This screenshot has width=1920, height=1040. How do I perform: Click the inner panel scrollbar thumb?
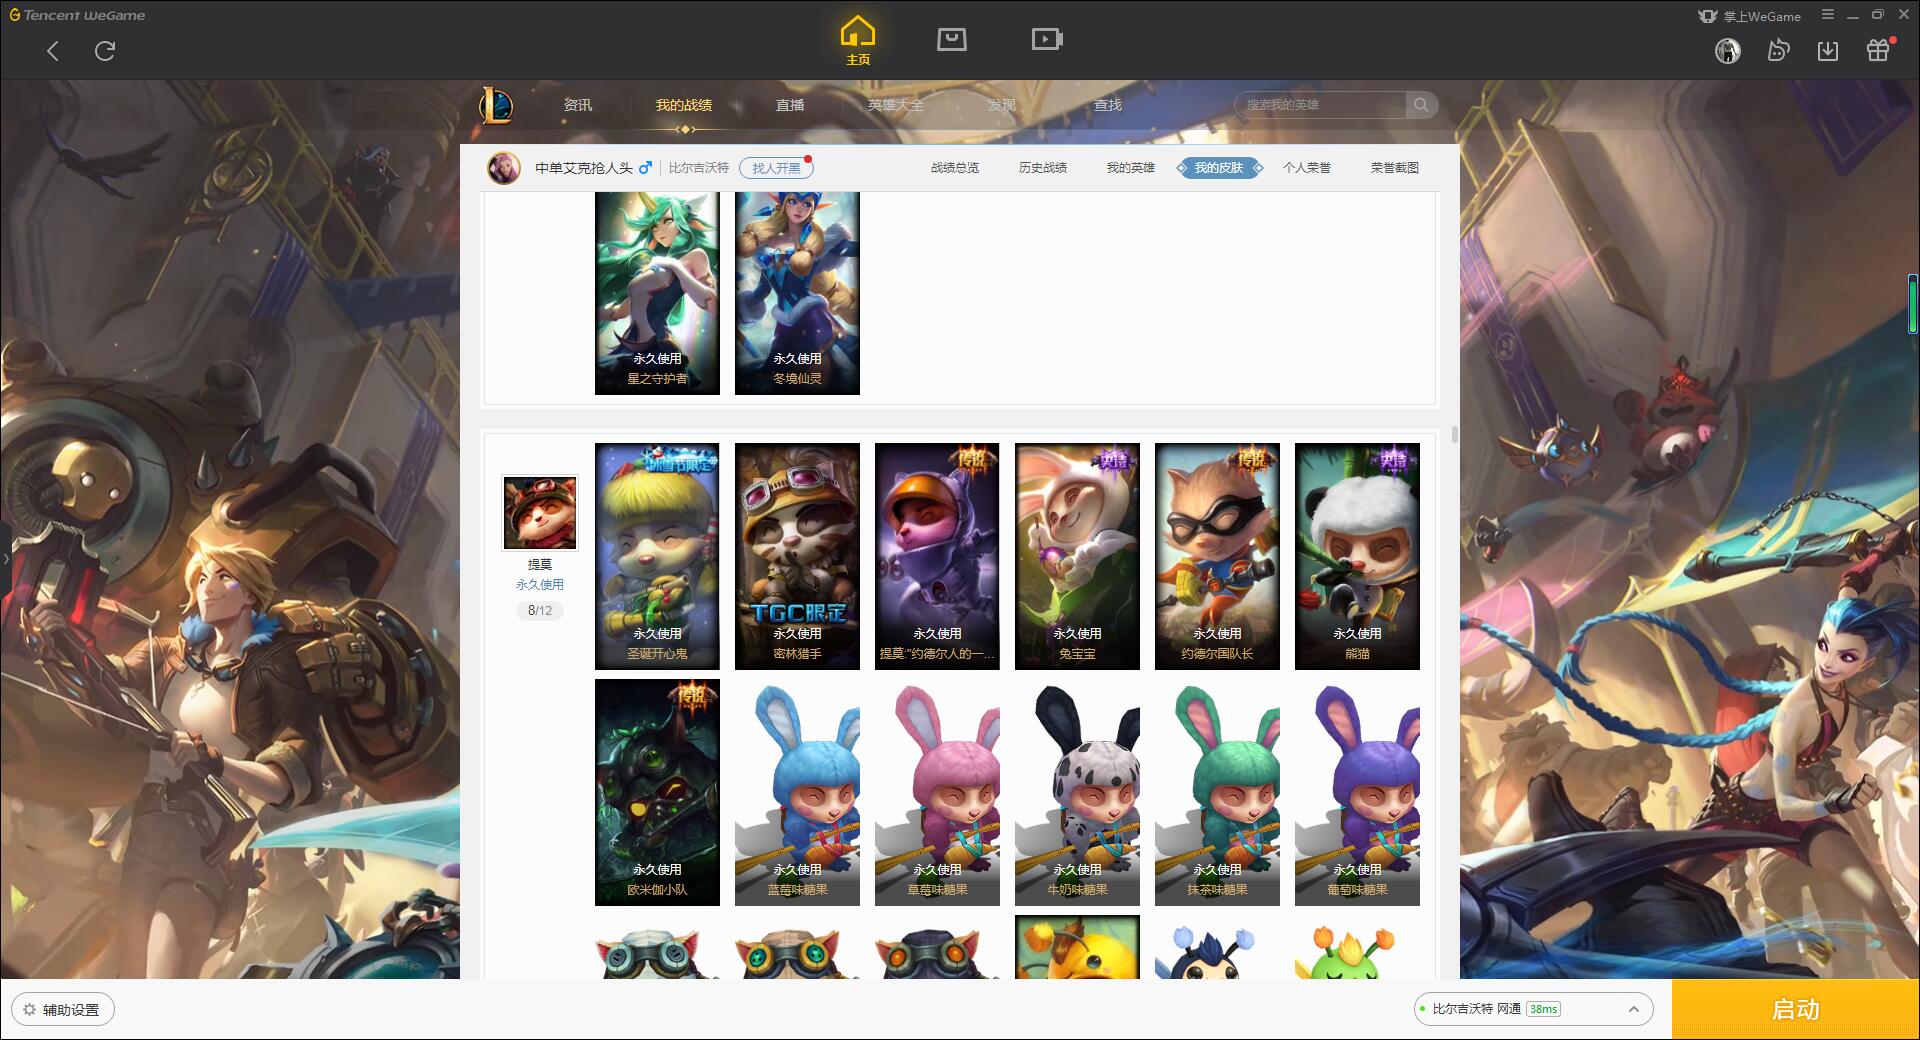point(1454,435)
